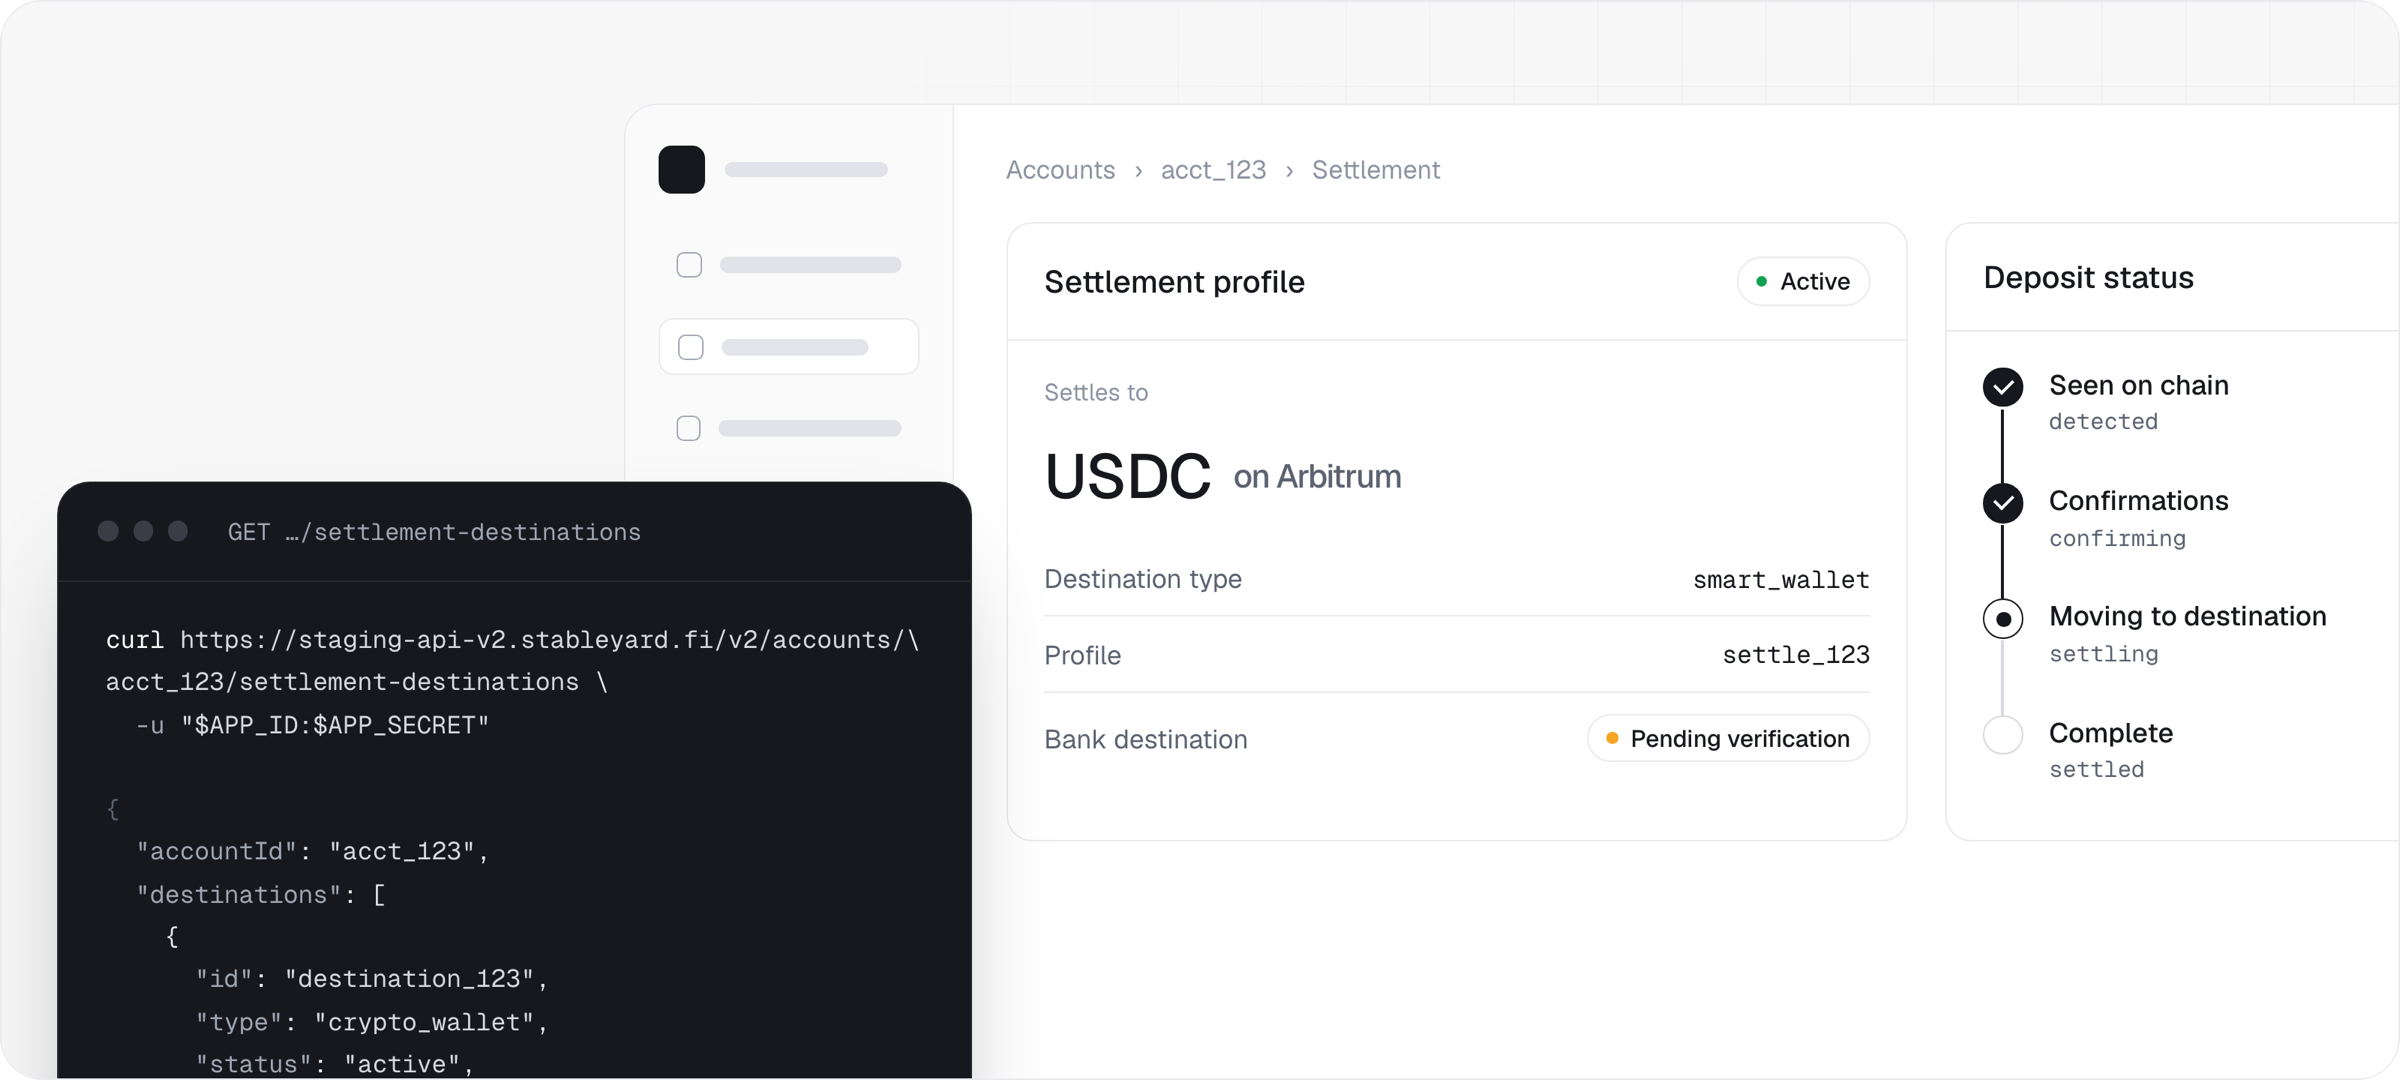
Task: Click the middle dot in terminal header
Action: (x=143, y=531)
